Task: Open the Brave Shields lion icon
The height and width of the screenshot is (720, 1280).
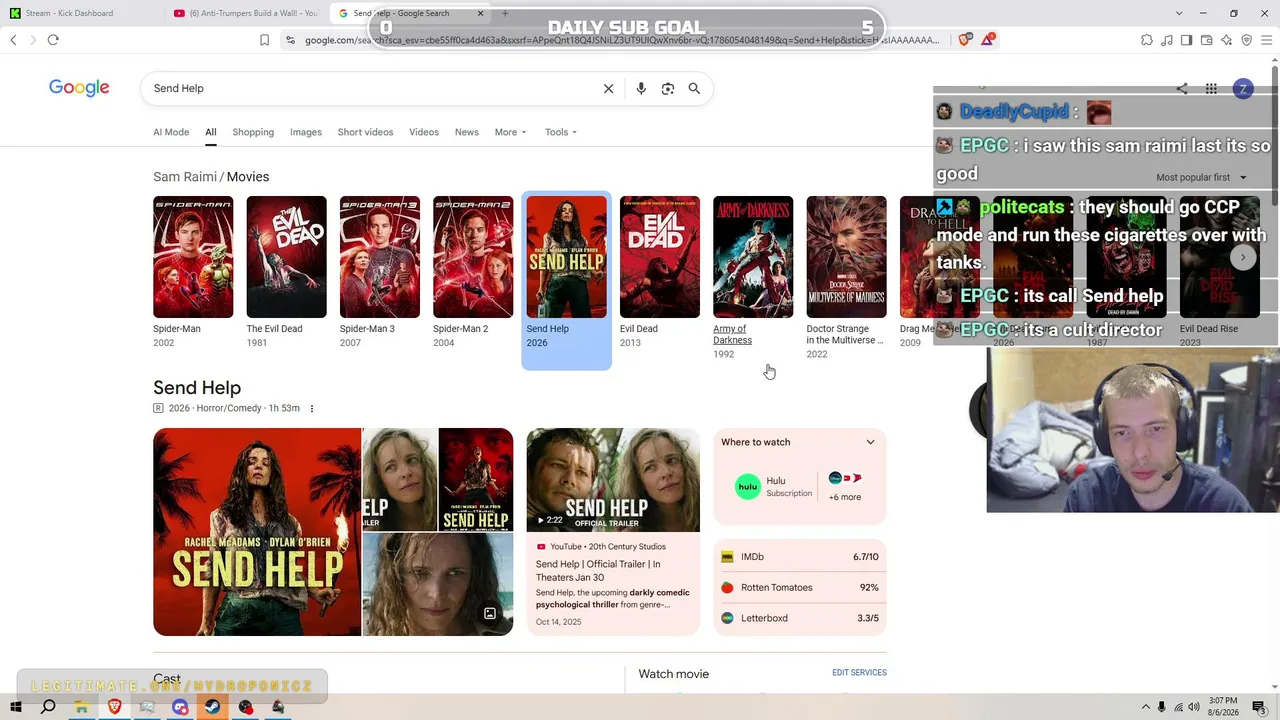Action: [x=964, y=40]
